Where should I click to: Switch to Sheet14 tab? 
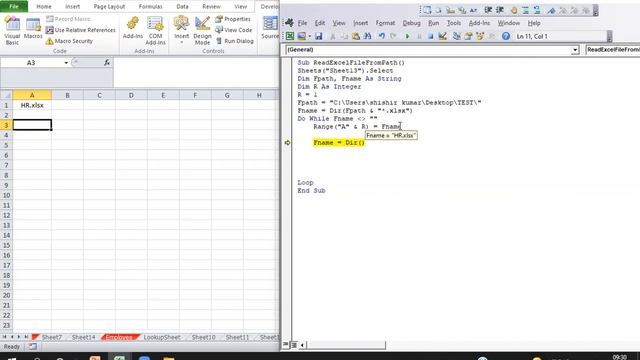(83, 337)
